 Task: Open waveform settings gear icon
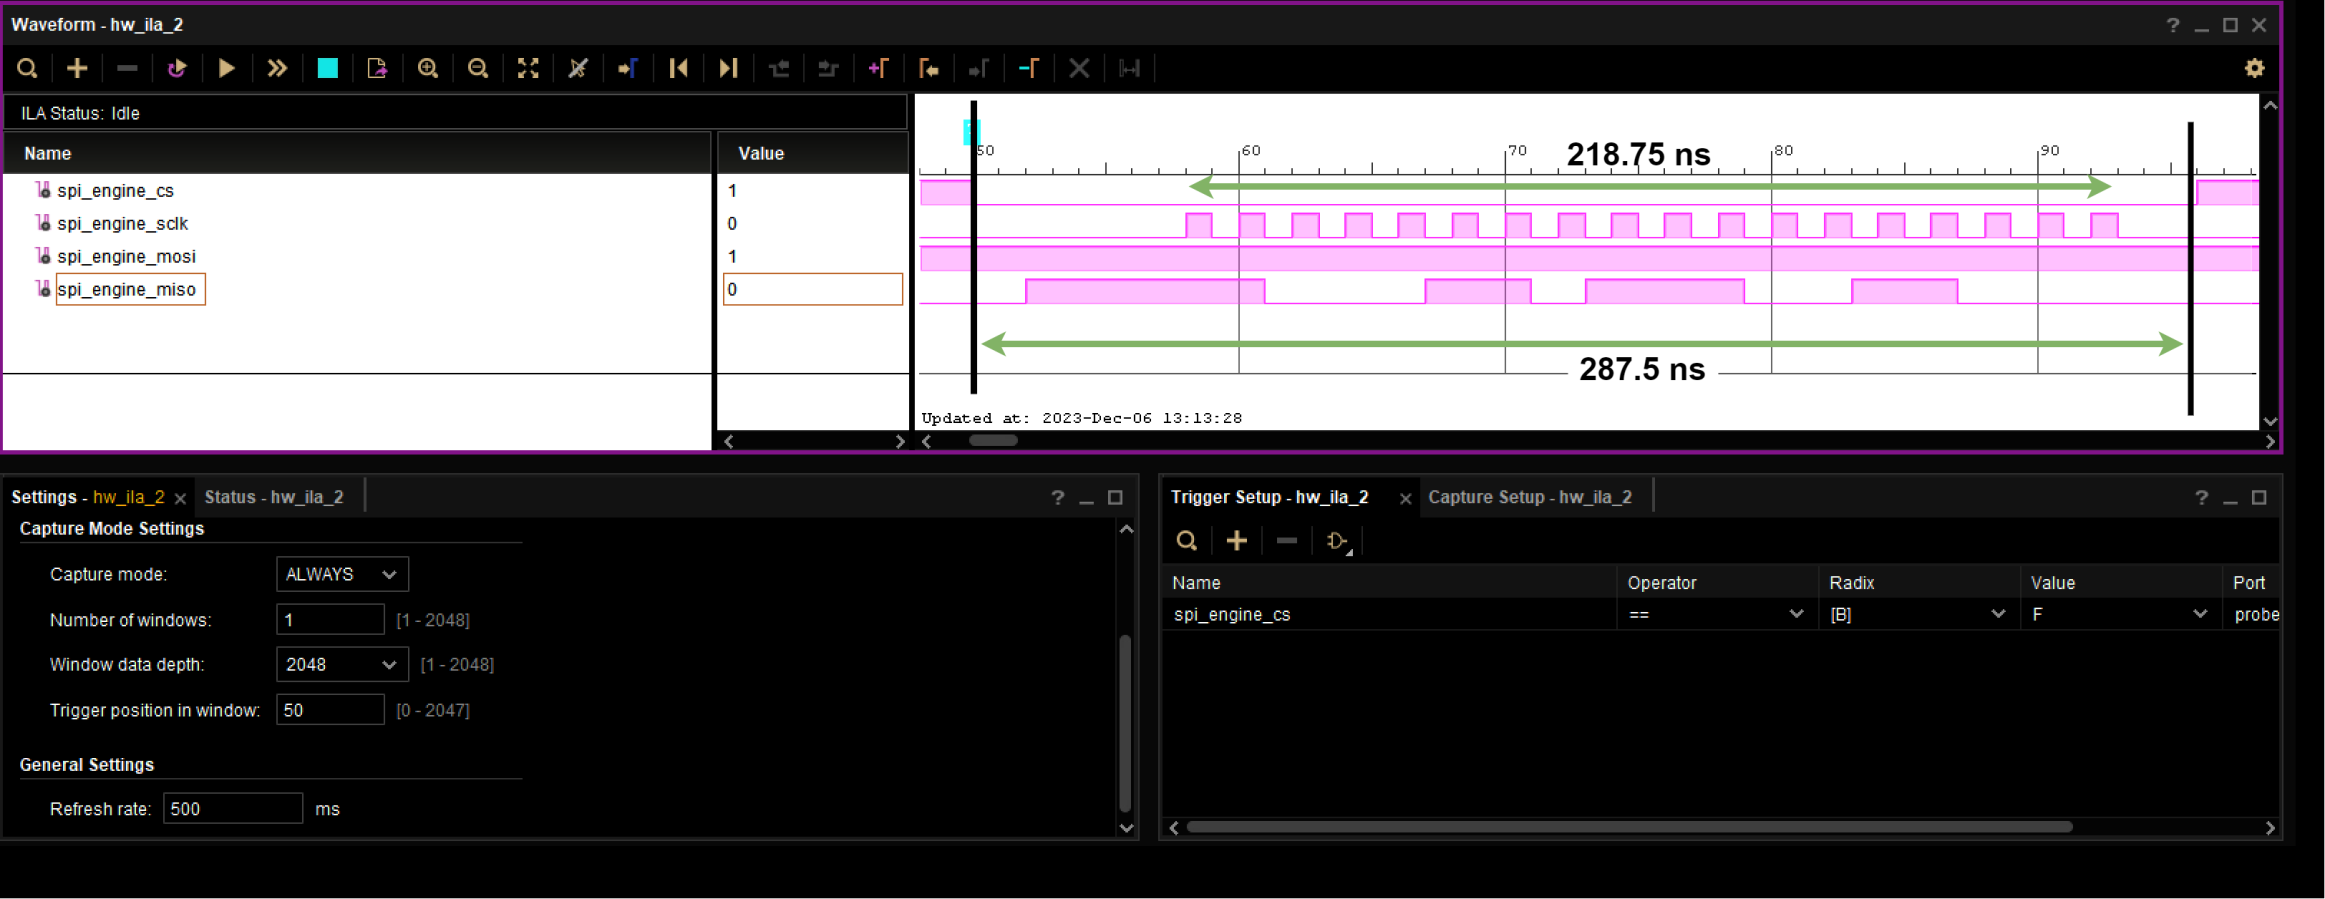click(2254, 68)
